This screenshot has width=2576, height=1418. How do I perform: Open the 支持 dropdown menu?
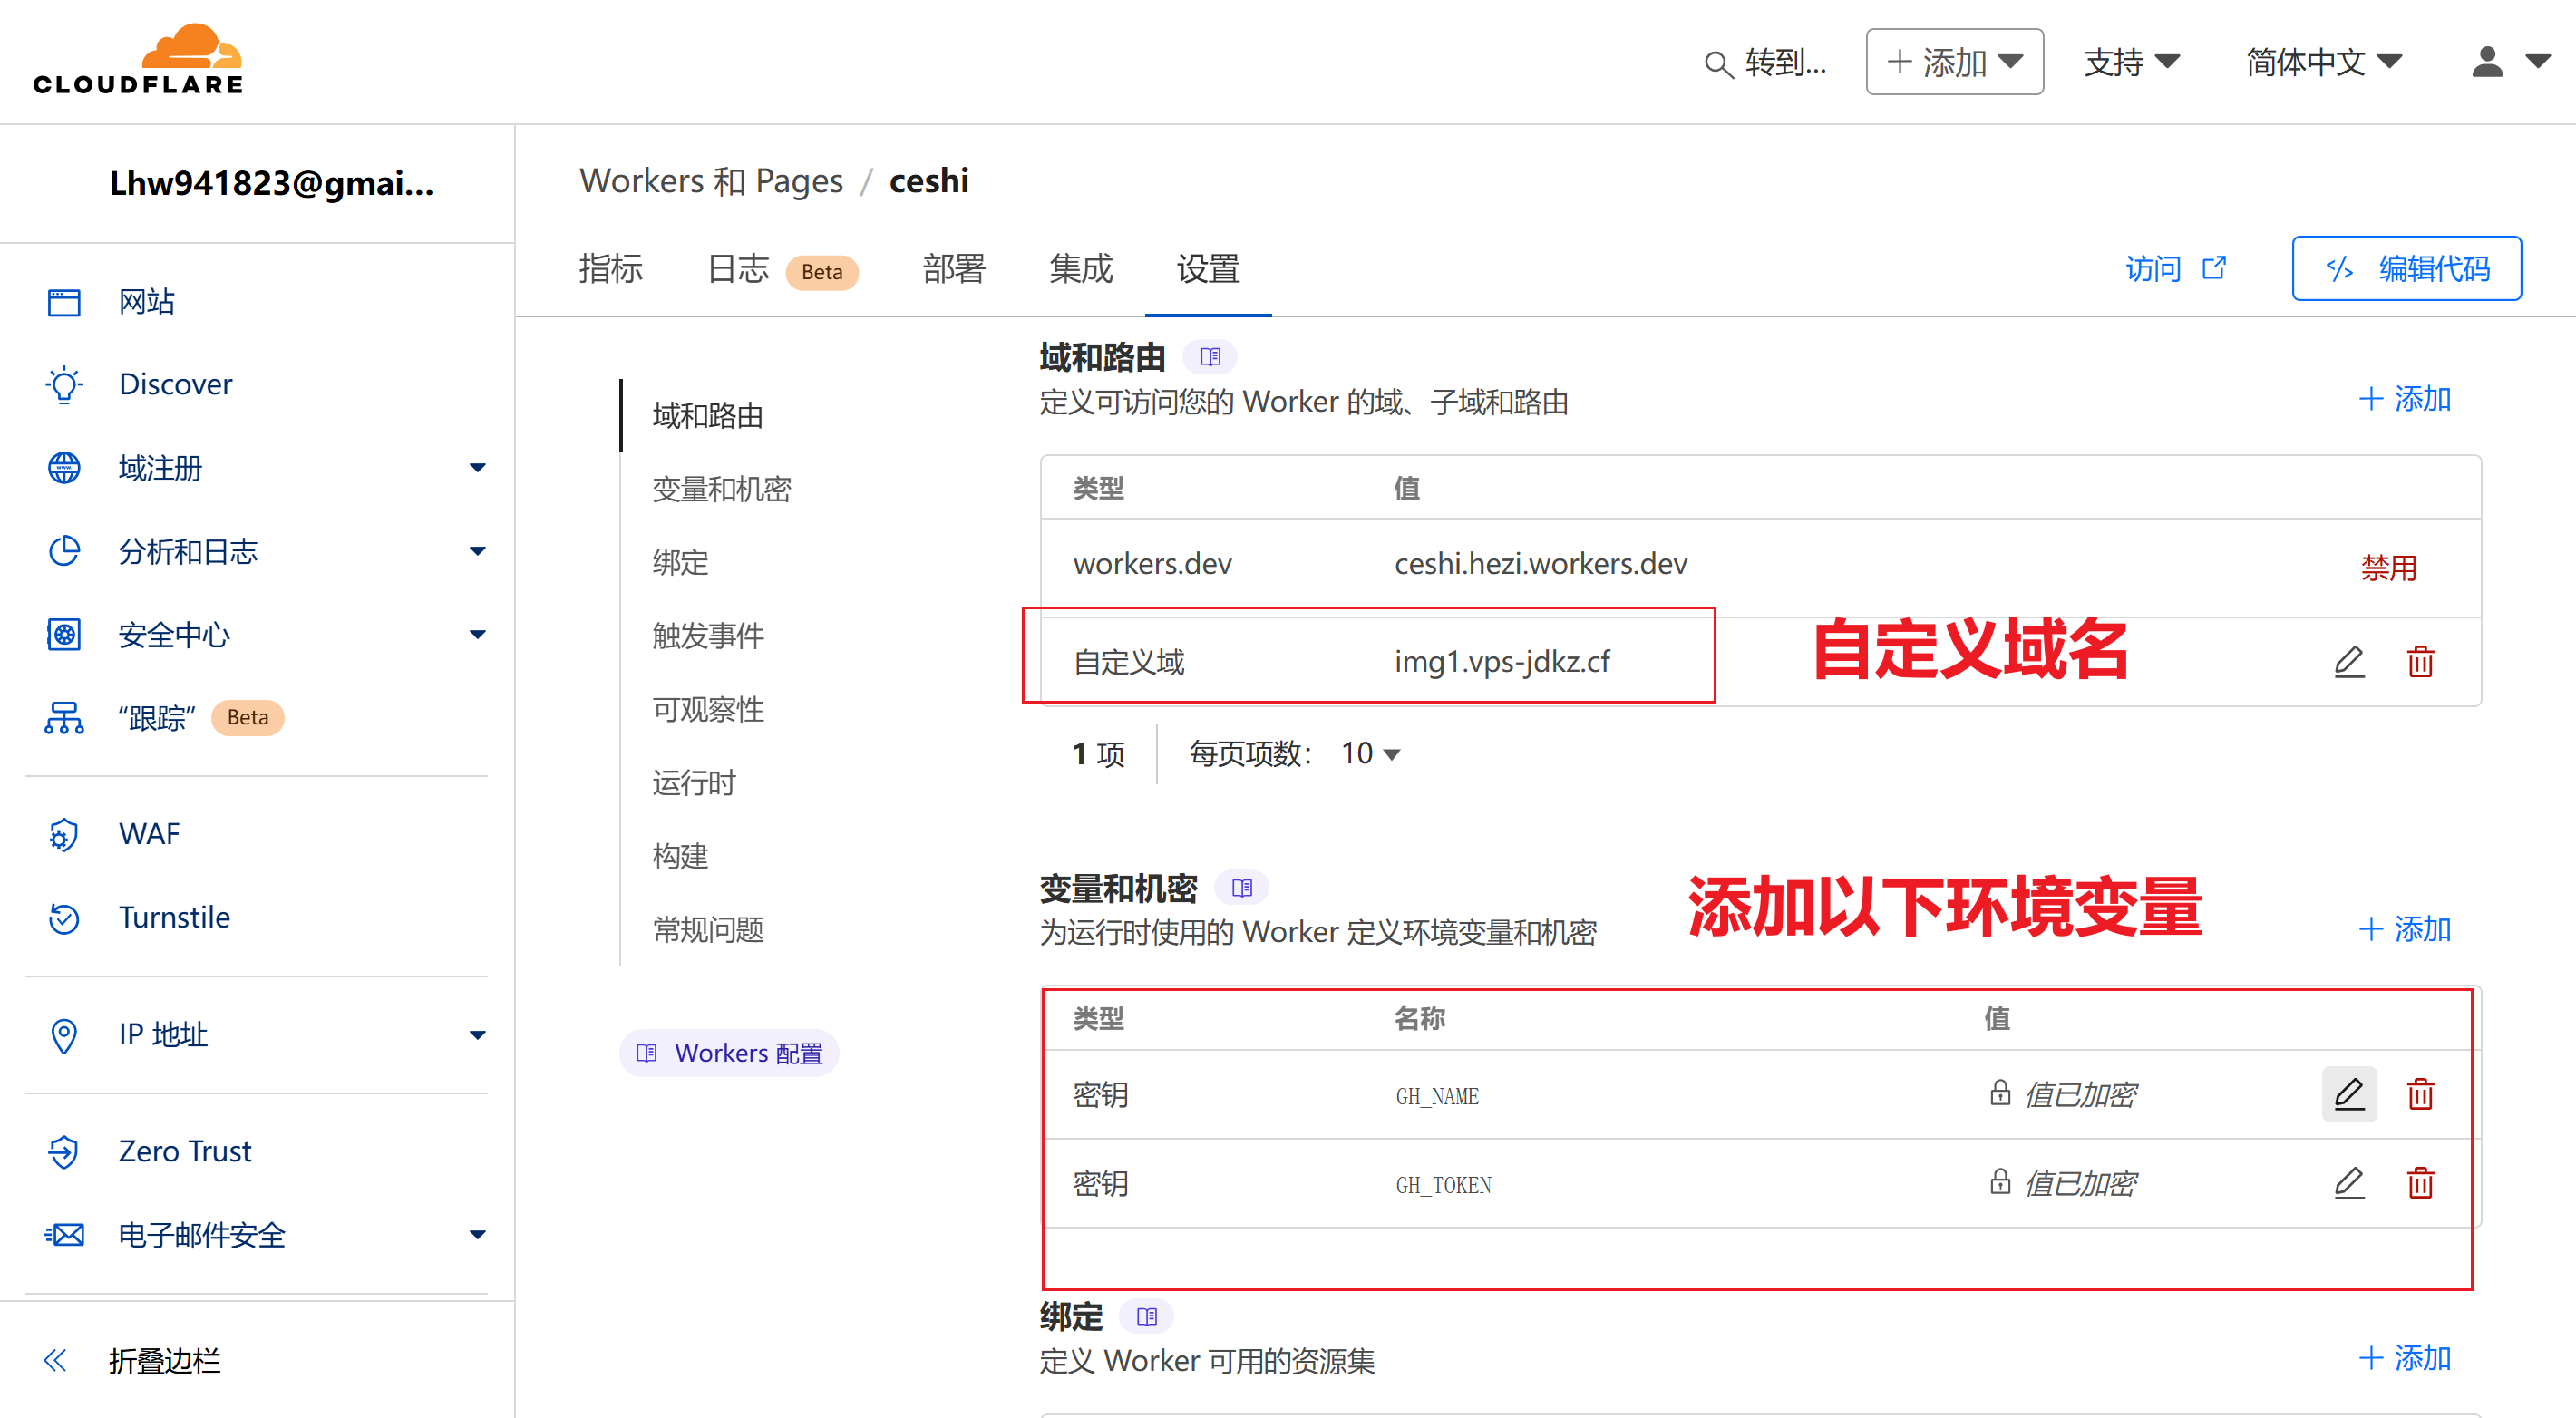[x=2131, y=62]
